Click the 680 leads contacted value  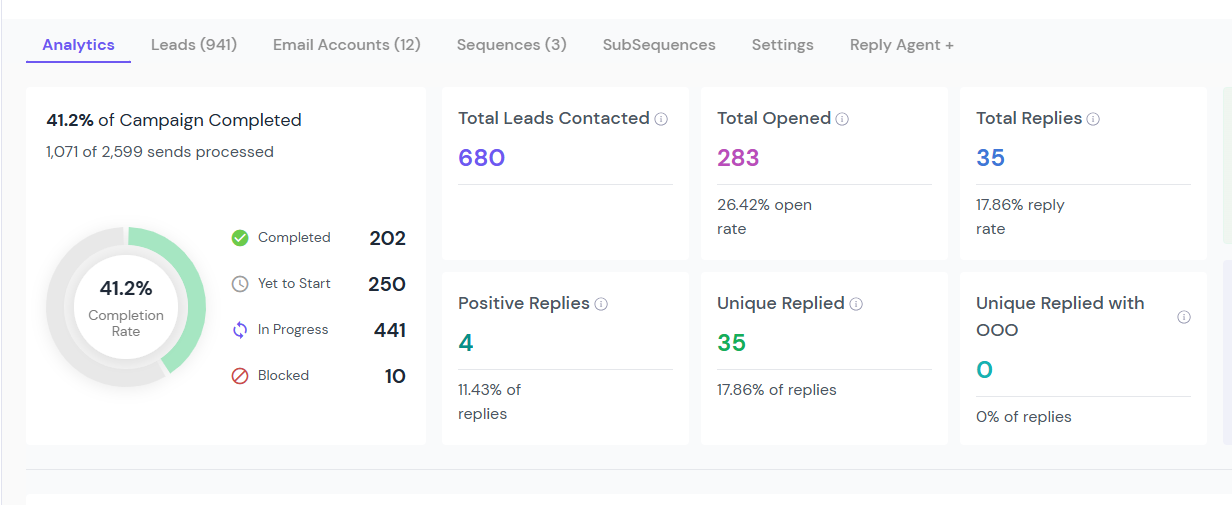[x=482, y=158]
